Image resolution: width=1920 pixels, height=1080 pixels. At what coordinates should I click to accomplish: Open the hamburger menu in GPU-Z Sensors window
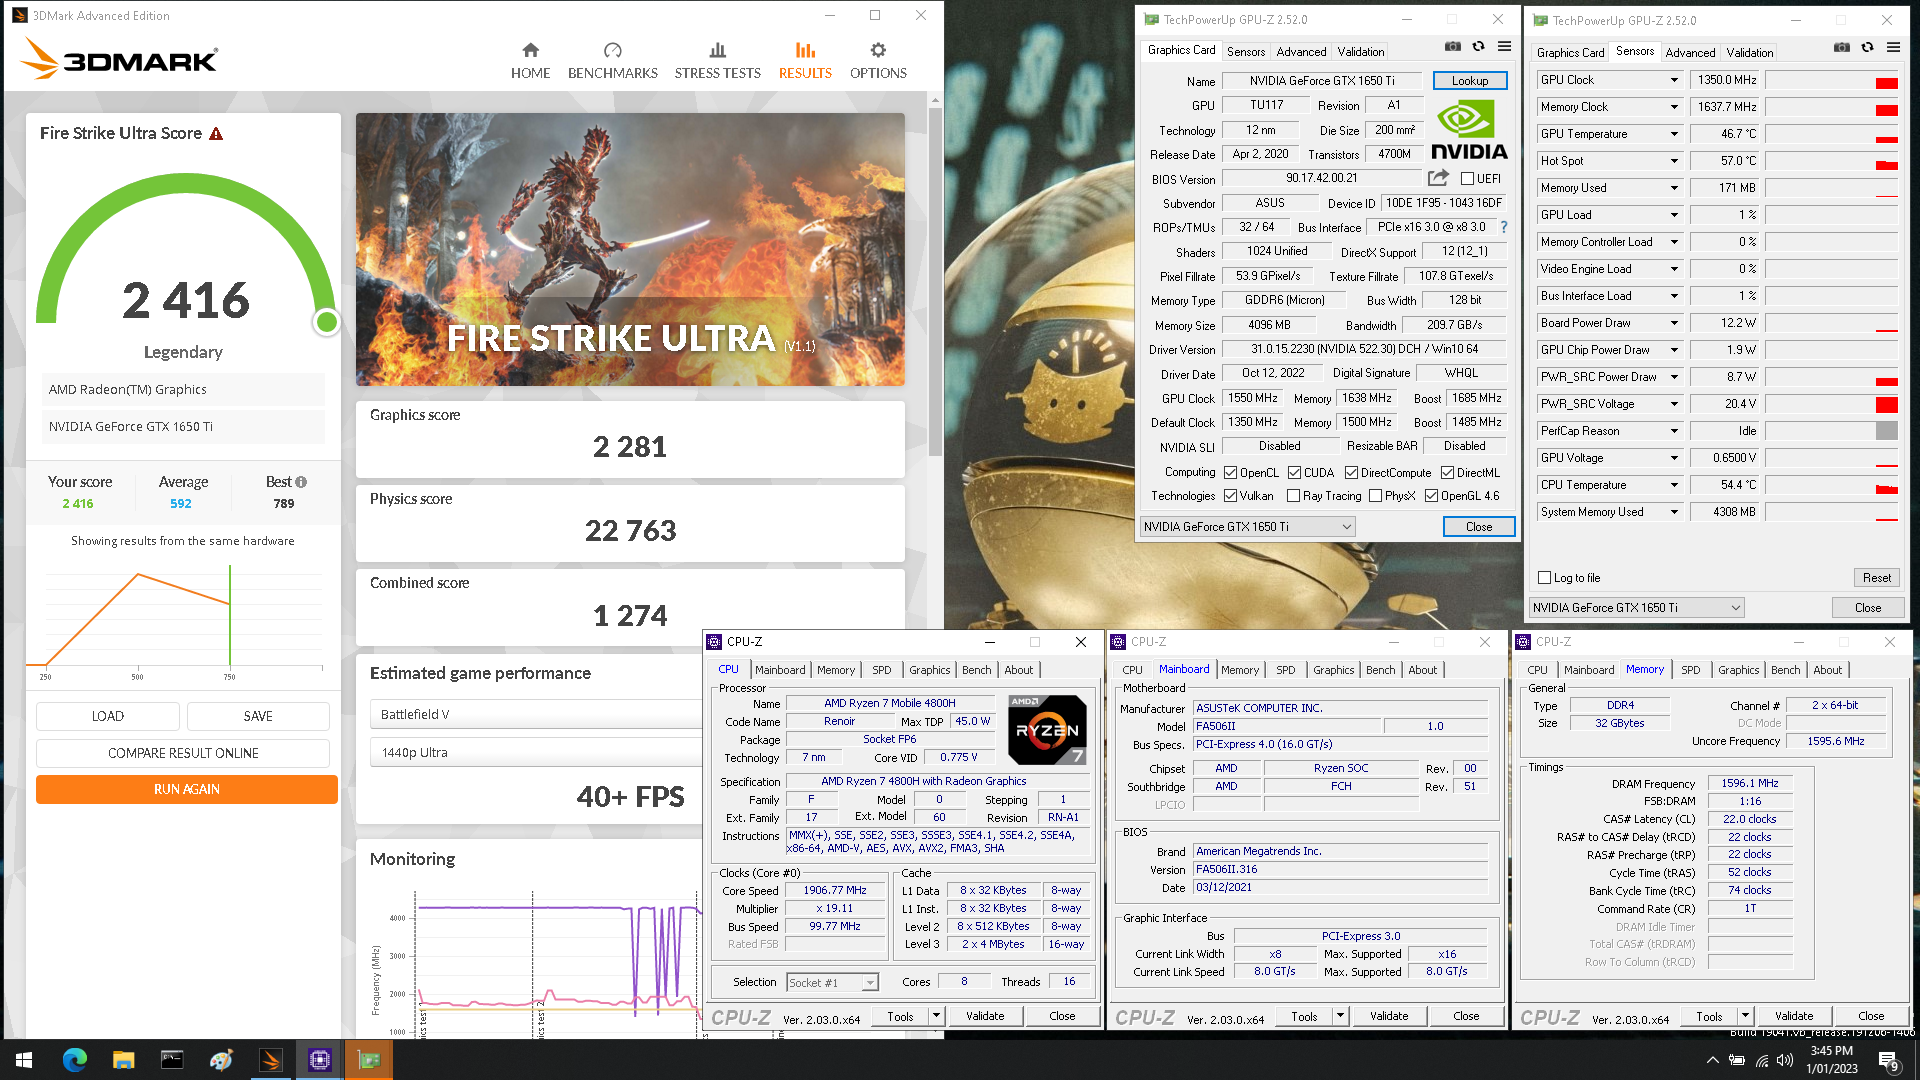[x=1893, y=47]
